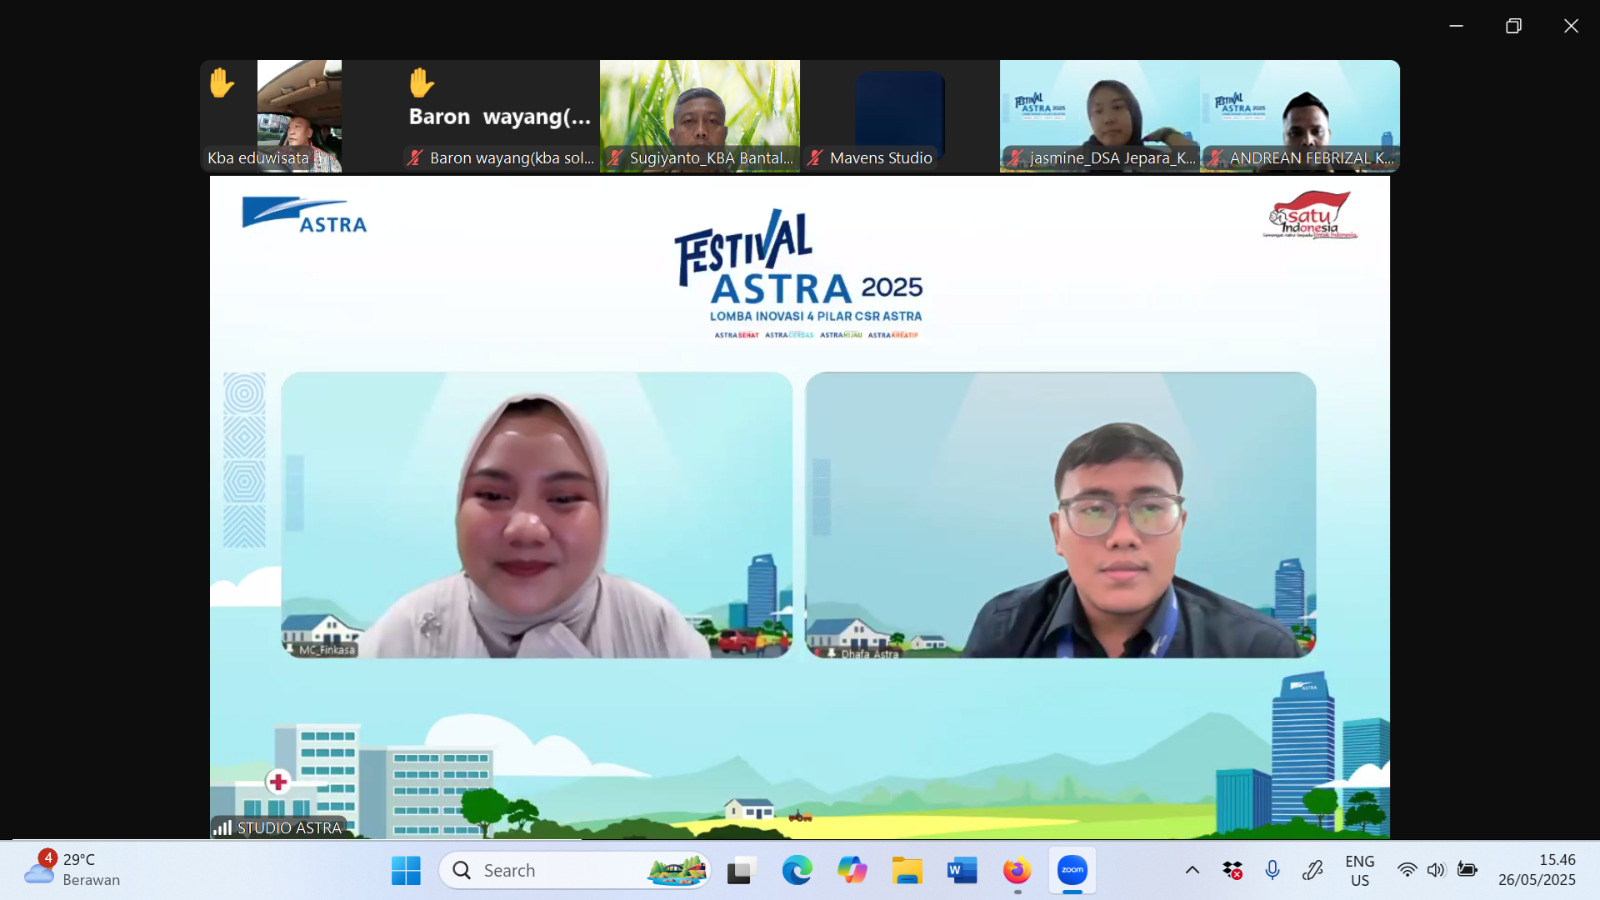Viewport: 1600px width, 900px height.
Task: Click the Dhafa Astra video feed
Action: [1061, 515]
